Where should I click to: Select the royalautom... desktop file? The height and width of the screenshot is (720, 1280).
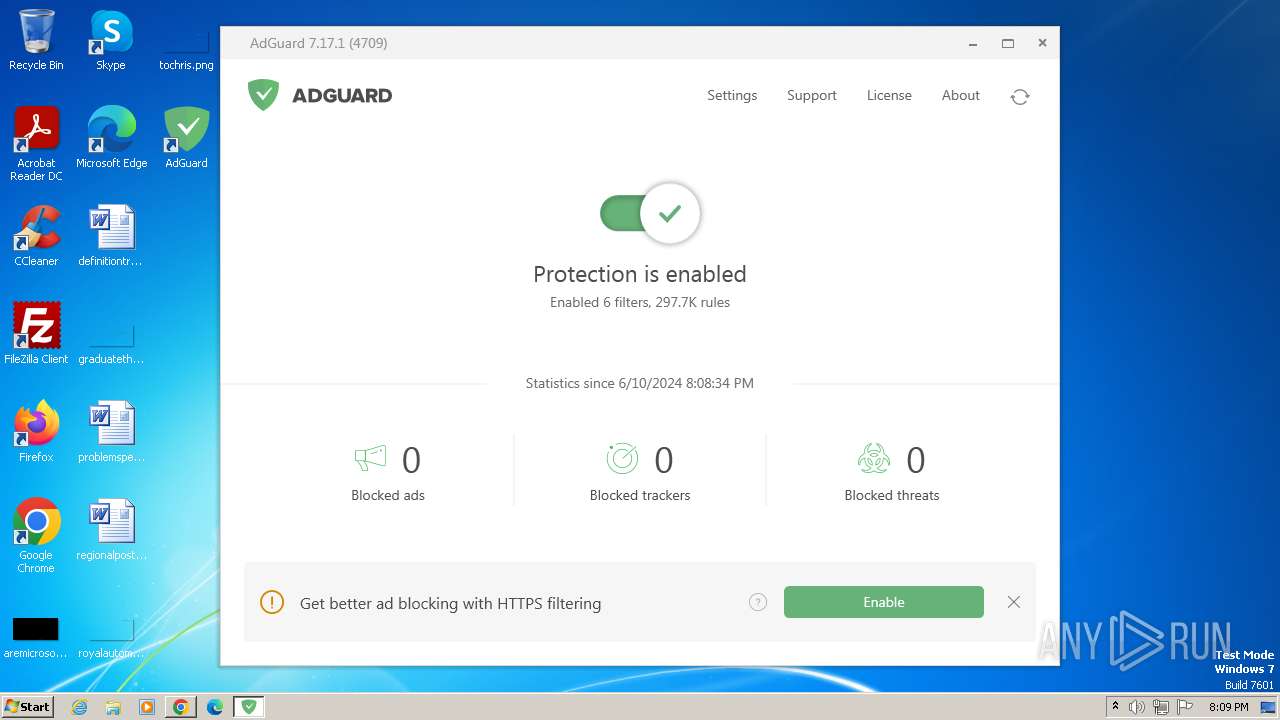pos(111,638)
